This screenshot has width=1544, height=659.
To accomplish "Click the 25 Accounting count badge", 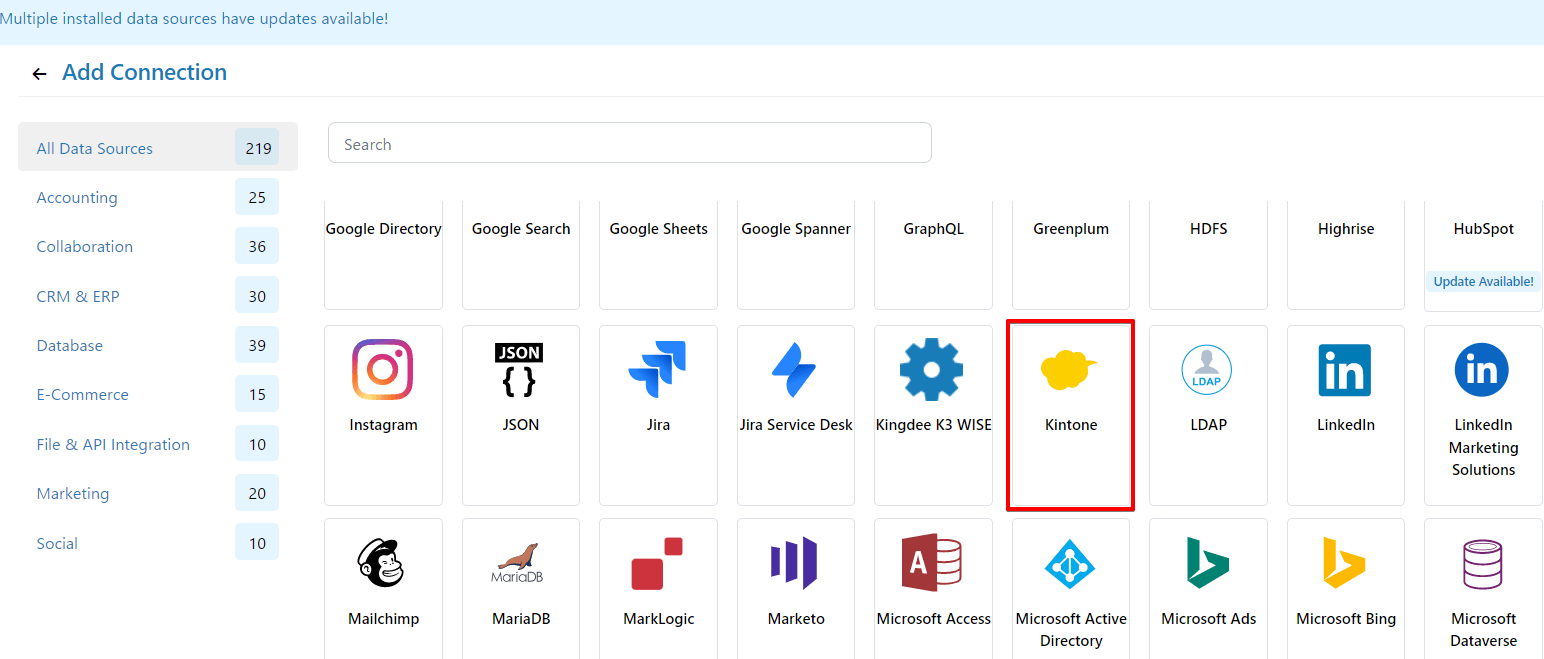I will (257, 197).
